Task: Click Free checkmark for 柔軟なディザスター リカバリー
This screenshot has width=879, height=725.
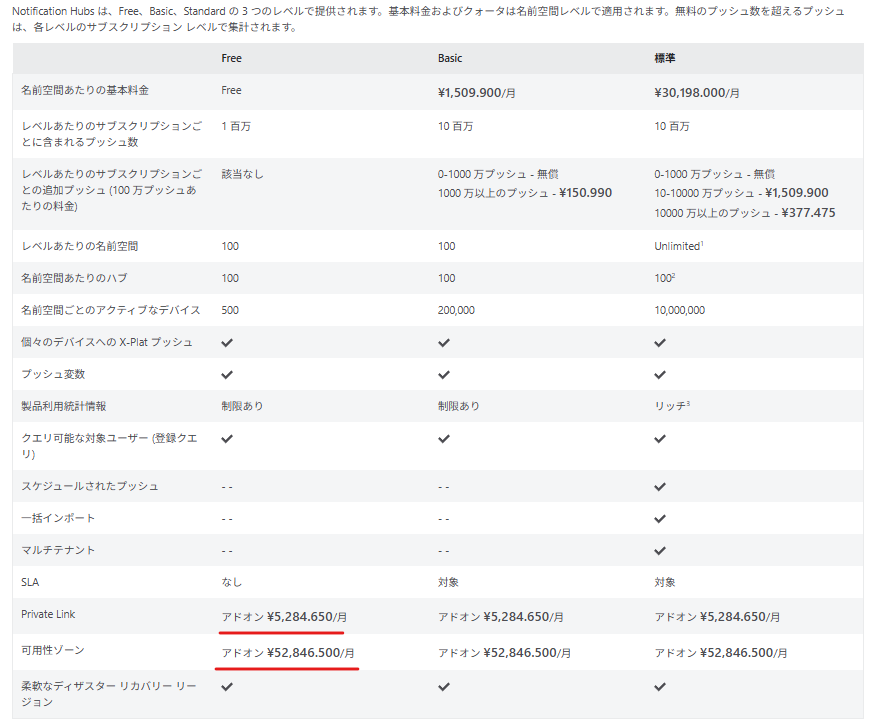Action: 227,687
